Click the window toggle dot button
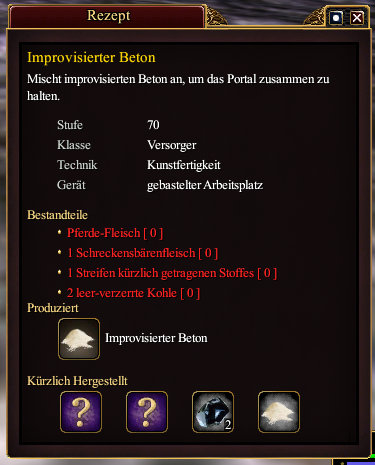Viewport: 375px width, 465px height. pos(336,18)
